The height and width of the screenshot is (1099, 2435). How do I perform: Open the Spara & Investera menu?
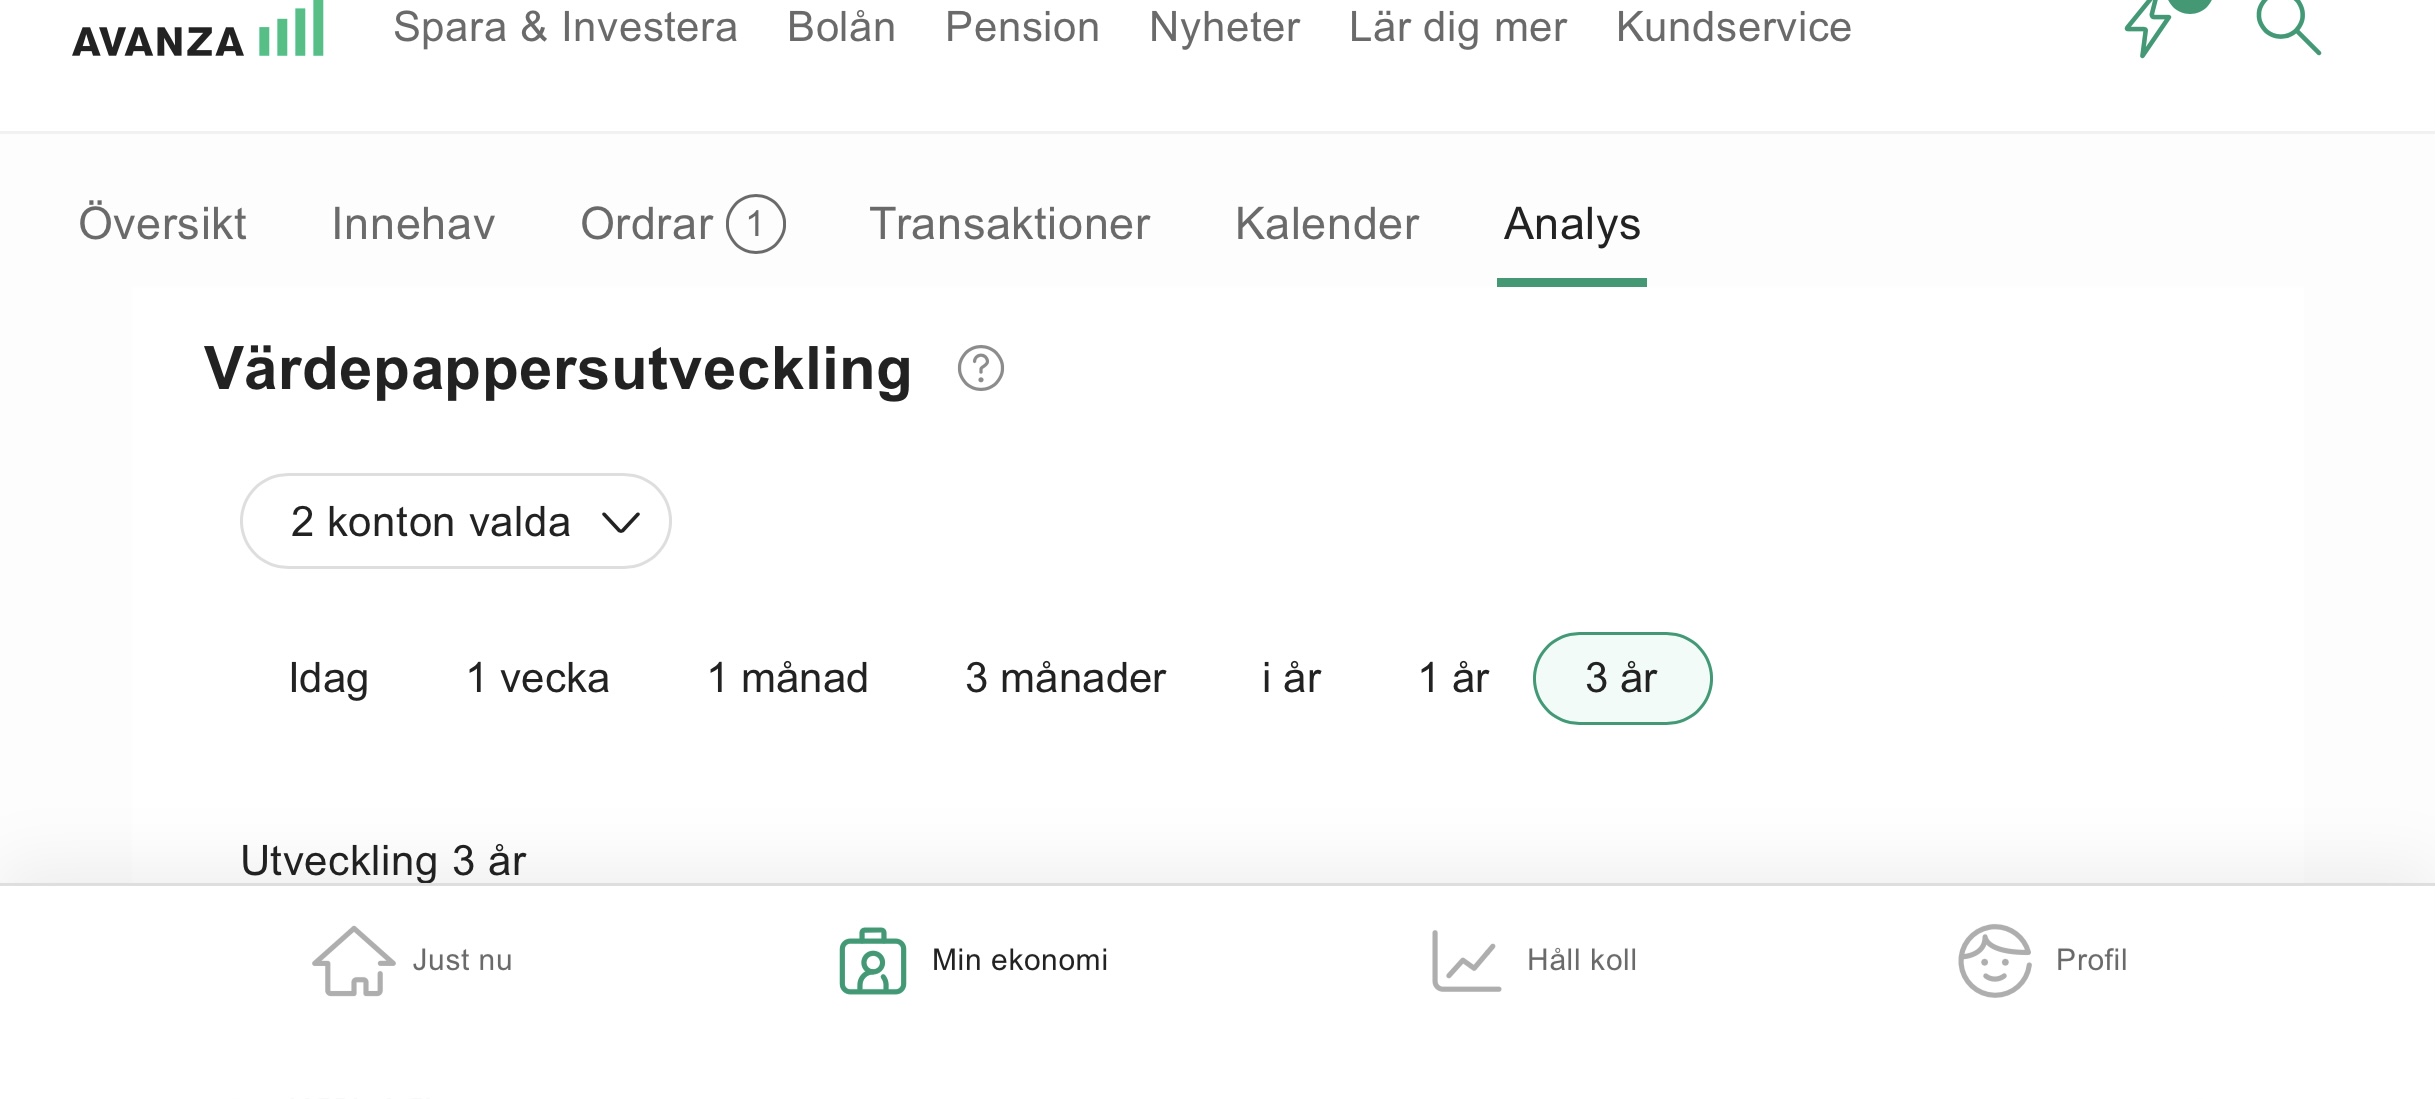point(565,27)
